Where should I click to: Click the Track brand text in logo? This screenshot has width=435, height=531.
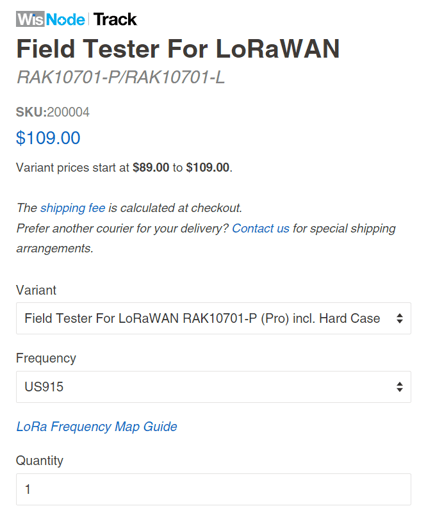[115, 19]
